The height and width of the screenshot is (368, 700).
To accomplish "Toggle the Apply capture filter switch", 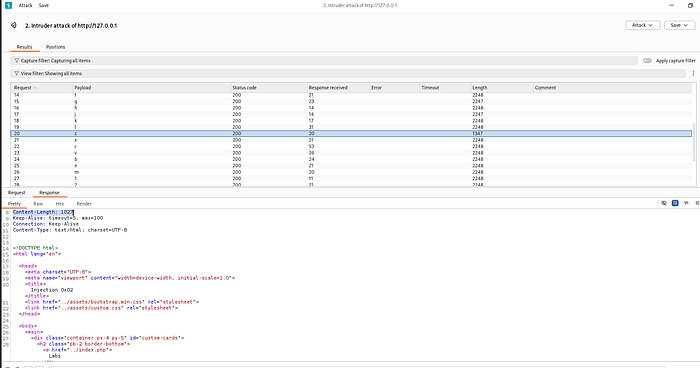I will tap(647, 61).
